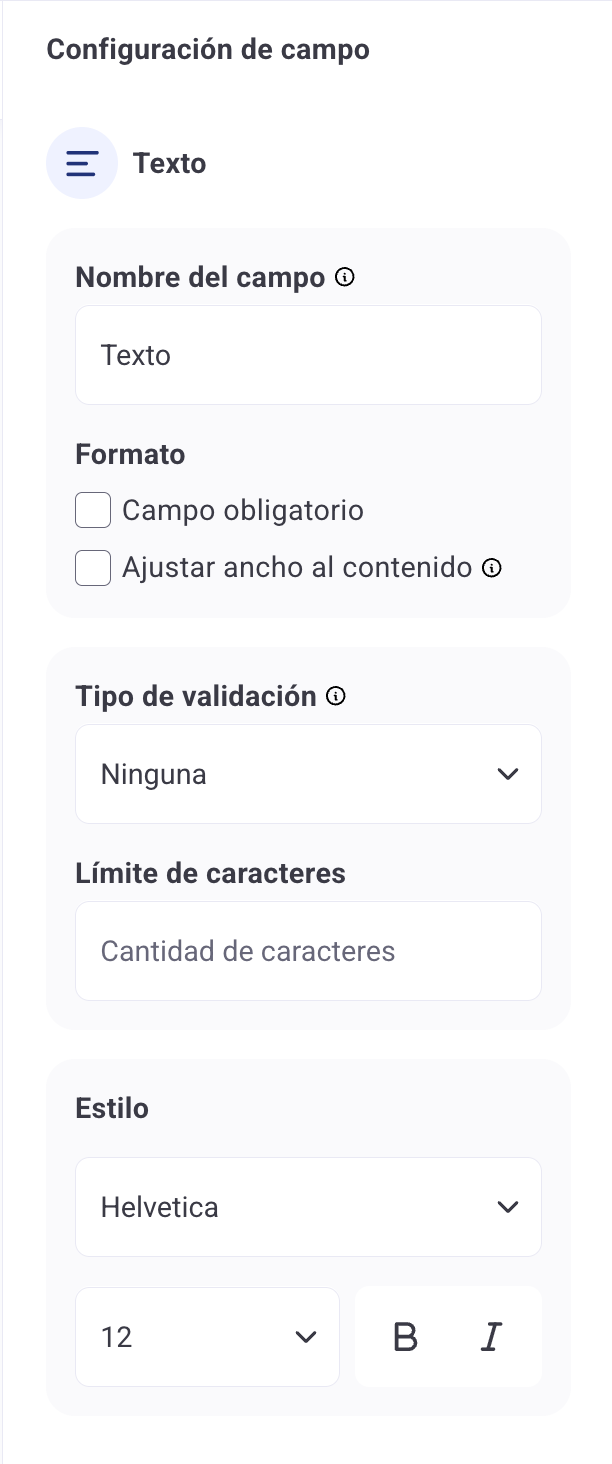Click the Formato section label
Viewport: 612px width, 1464px height.
coord(130,454)
